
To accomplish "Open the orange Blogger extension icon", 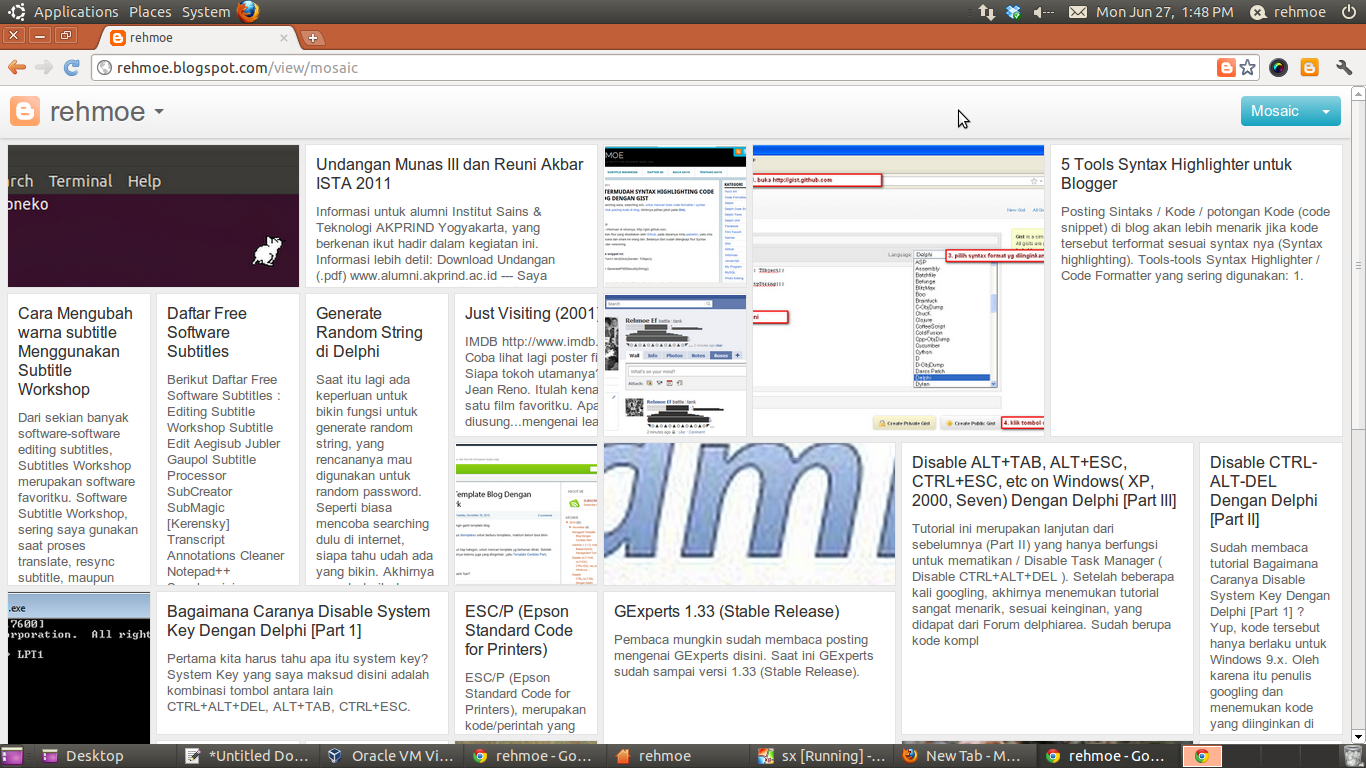I will 1309,68.
